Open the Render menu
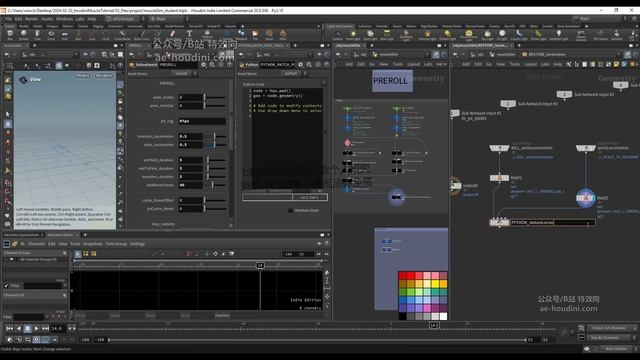The image size is (640, 360). pyautogui.click(x=32, y=19)
